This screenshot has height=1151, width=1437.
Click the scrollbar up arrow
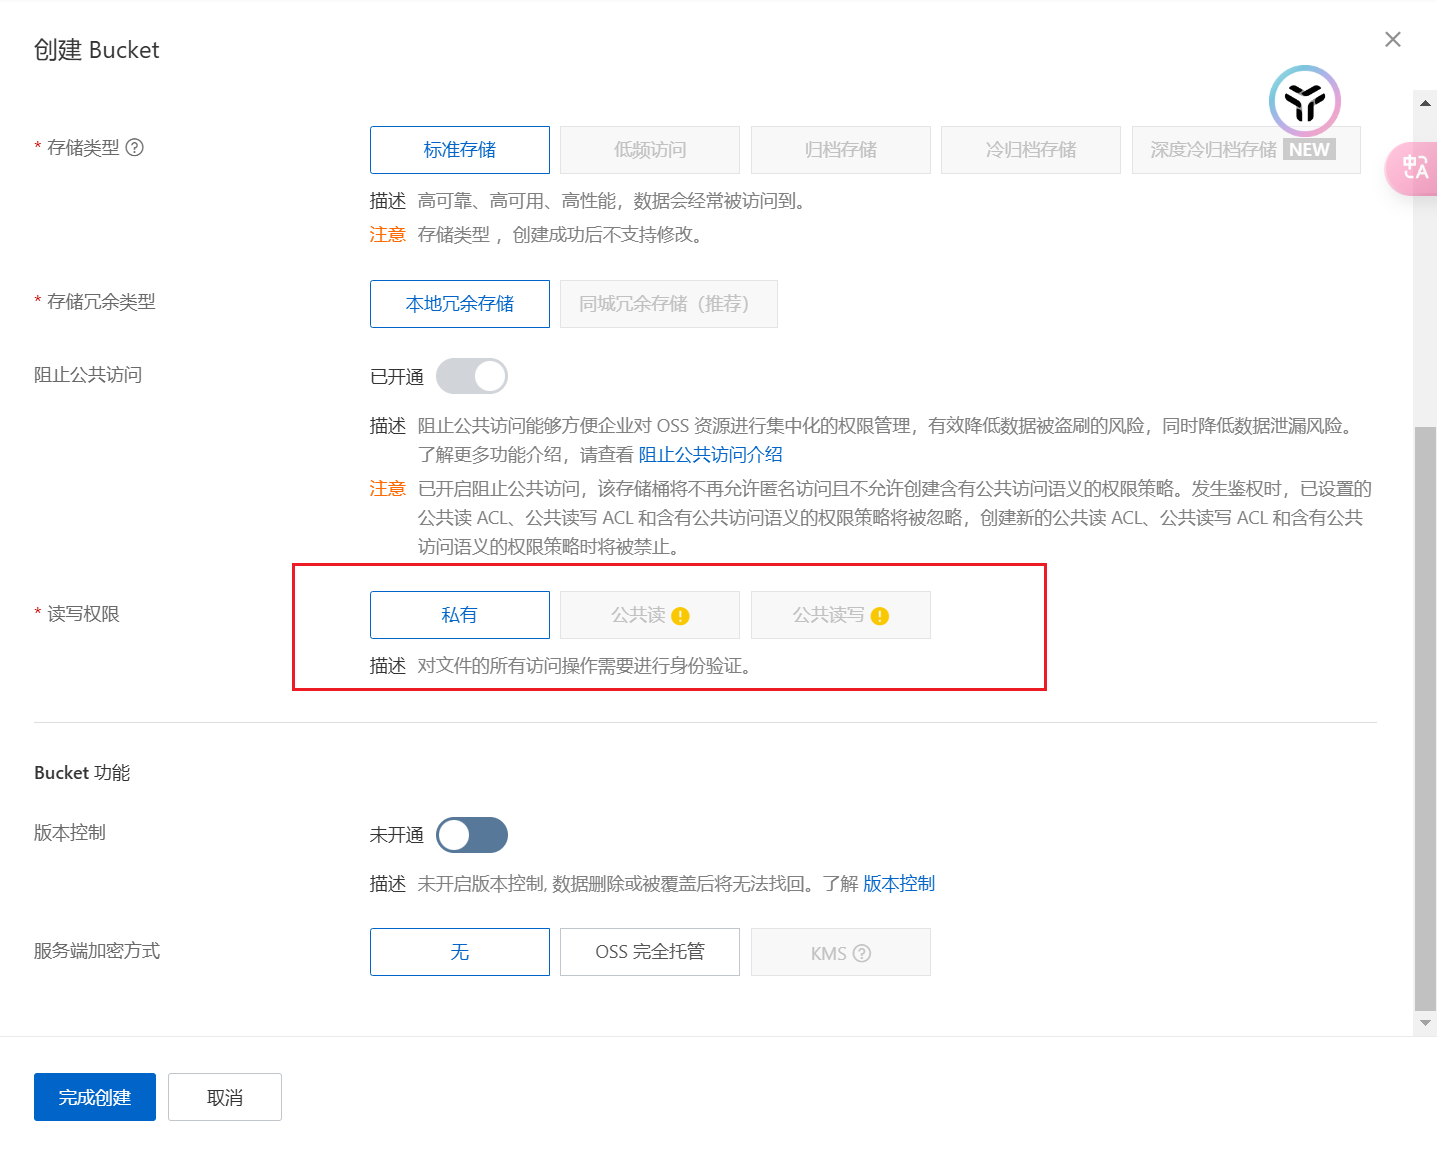click(x=1425, y=103)
